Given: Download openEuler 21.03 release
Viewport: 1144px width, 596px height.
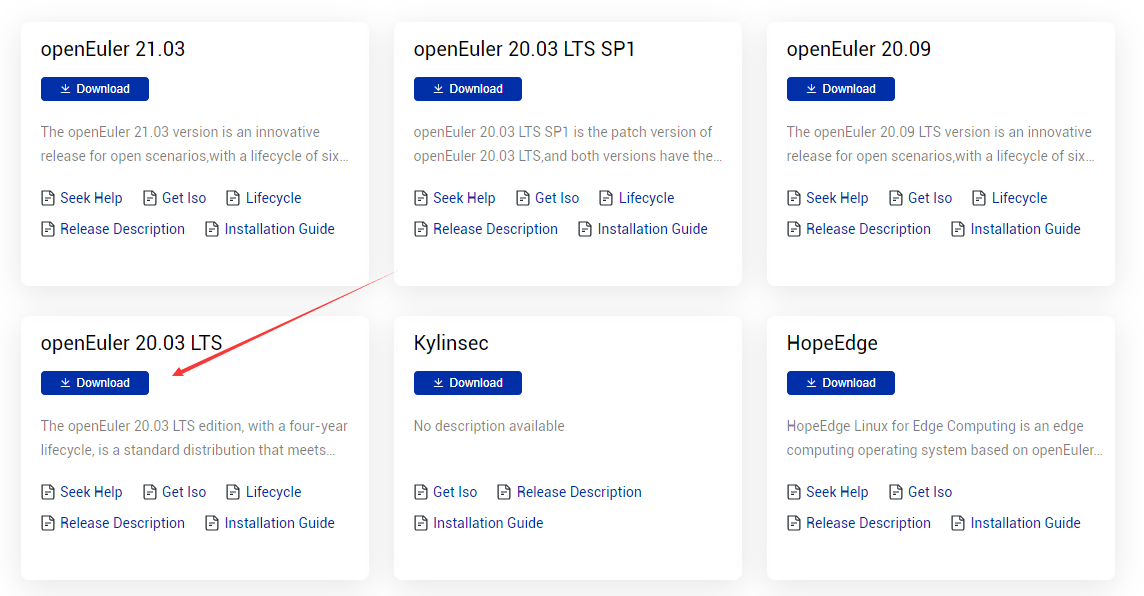Looking at the screenshot, I should click(x=95, y=89).
